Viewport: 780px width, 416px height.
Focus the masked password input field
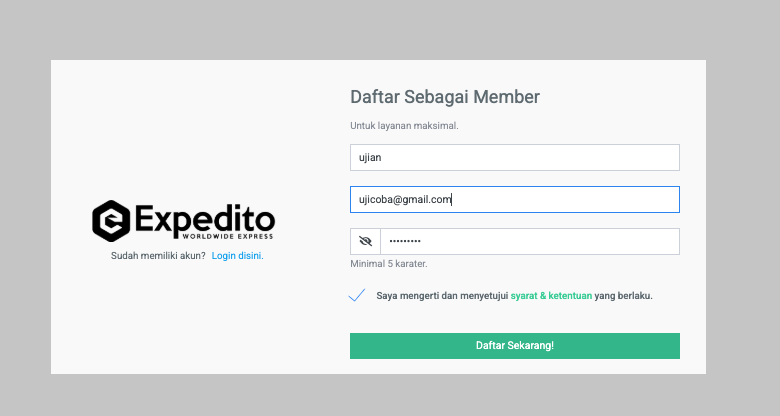pyautogui.click(x=529, y=241)
